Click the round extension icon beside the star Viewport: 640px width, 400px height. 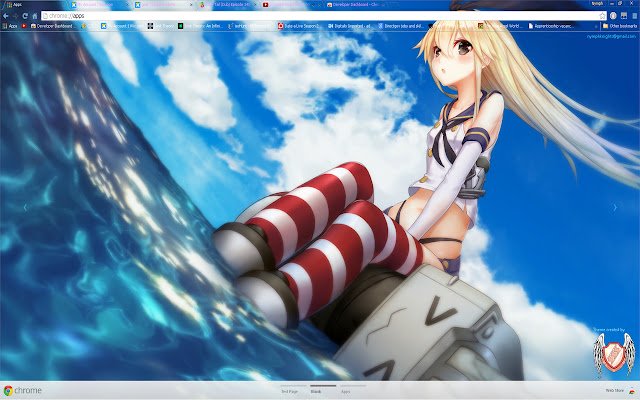pyautogui.click(x=613, y=16)
